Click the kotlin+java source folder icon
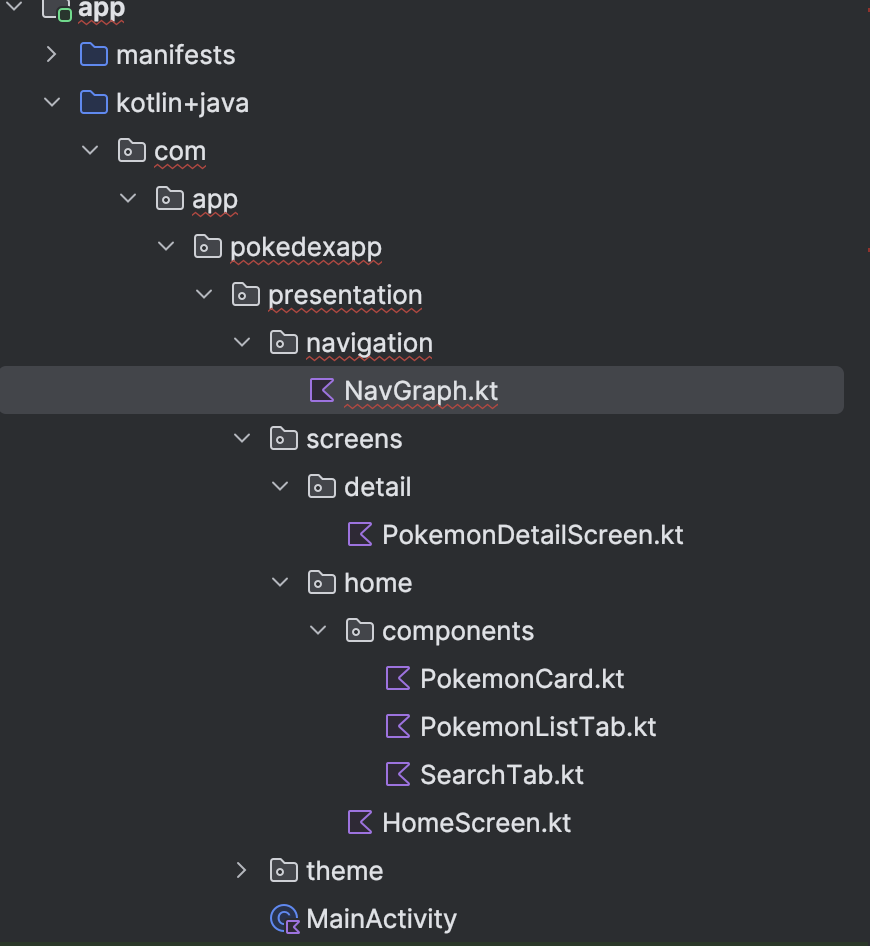 pyautogui.click(x=94, y=102)
